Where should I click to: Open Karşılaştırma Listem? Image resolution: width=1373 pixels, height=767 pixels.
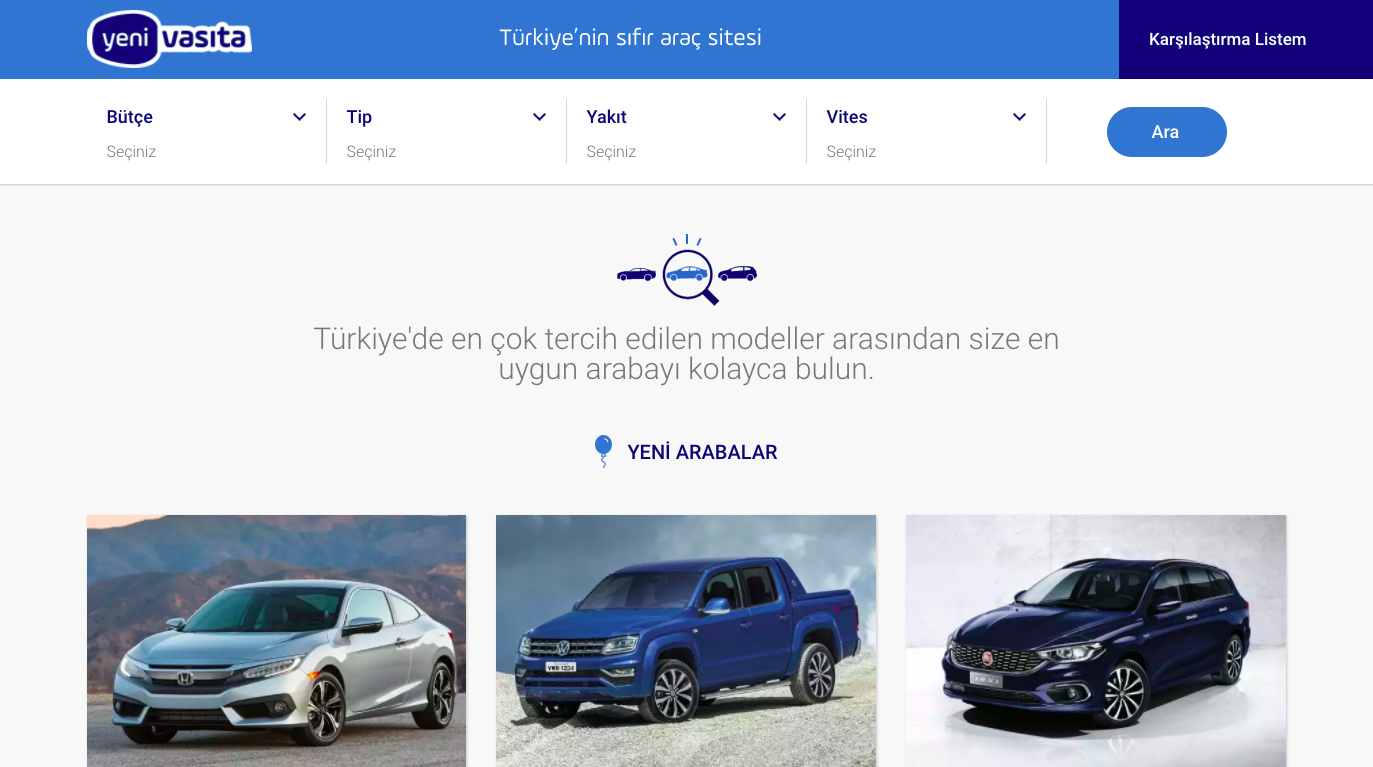[x=1227, y=40]
